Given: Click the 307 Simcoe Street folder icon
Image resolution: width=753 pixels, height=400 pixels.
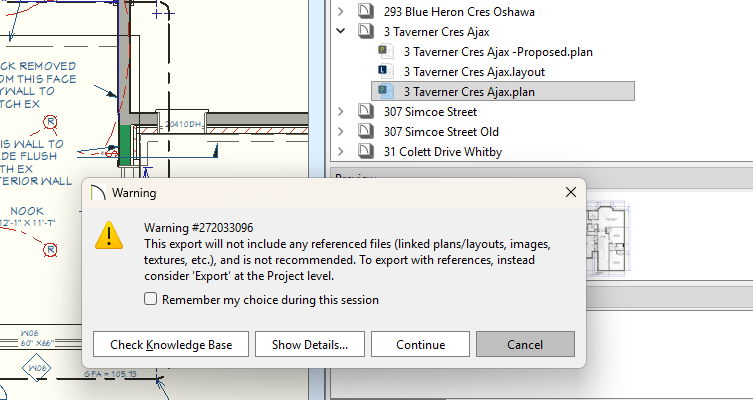Looking at the screenshot, I should tap(367, 111).
